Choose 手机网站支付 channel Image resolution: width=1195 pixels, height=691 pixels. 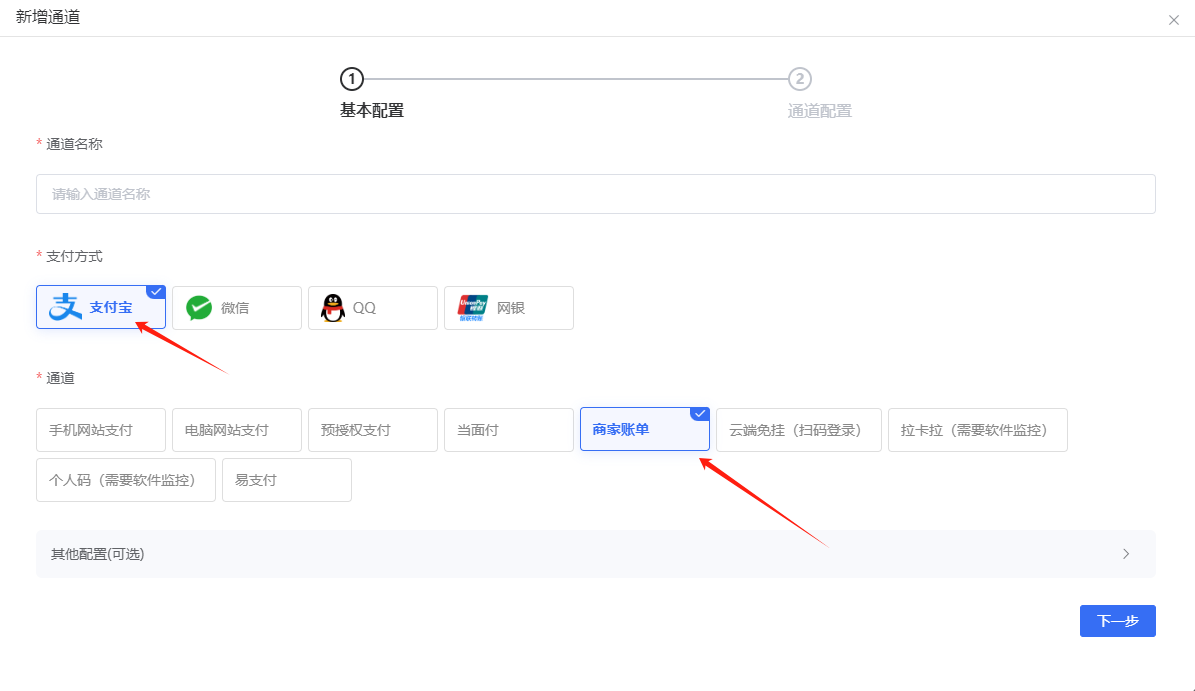[x=101, y=430]
